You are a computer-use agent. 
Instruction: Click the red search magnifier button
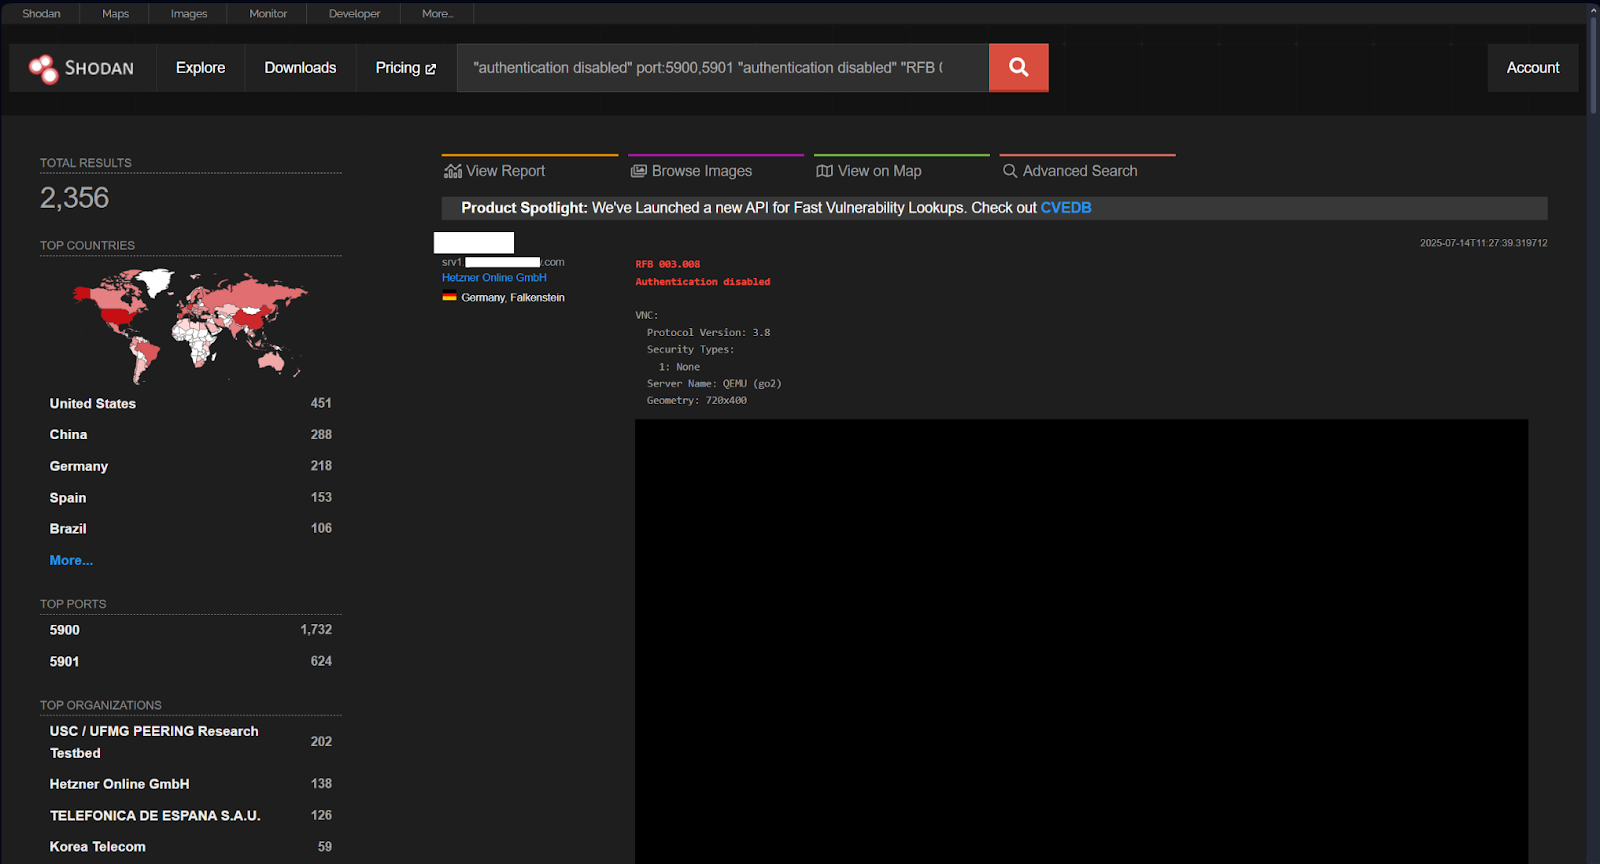tap(1018, 67)
